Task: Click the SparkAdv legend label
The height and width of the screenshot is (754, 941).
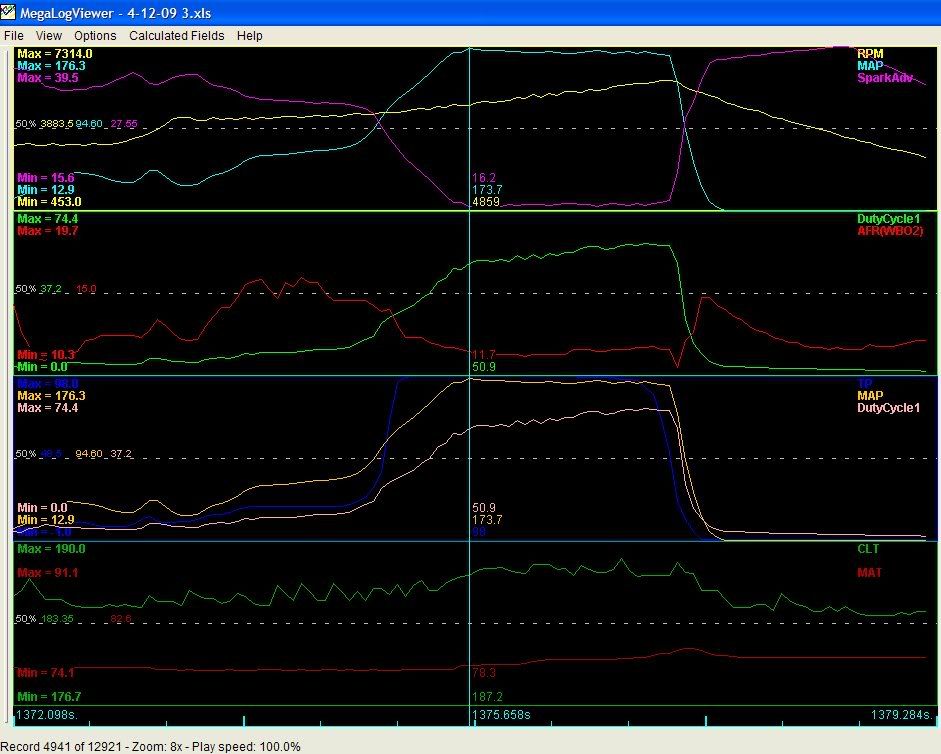Action: [x=885, y=78]
